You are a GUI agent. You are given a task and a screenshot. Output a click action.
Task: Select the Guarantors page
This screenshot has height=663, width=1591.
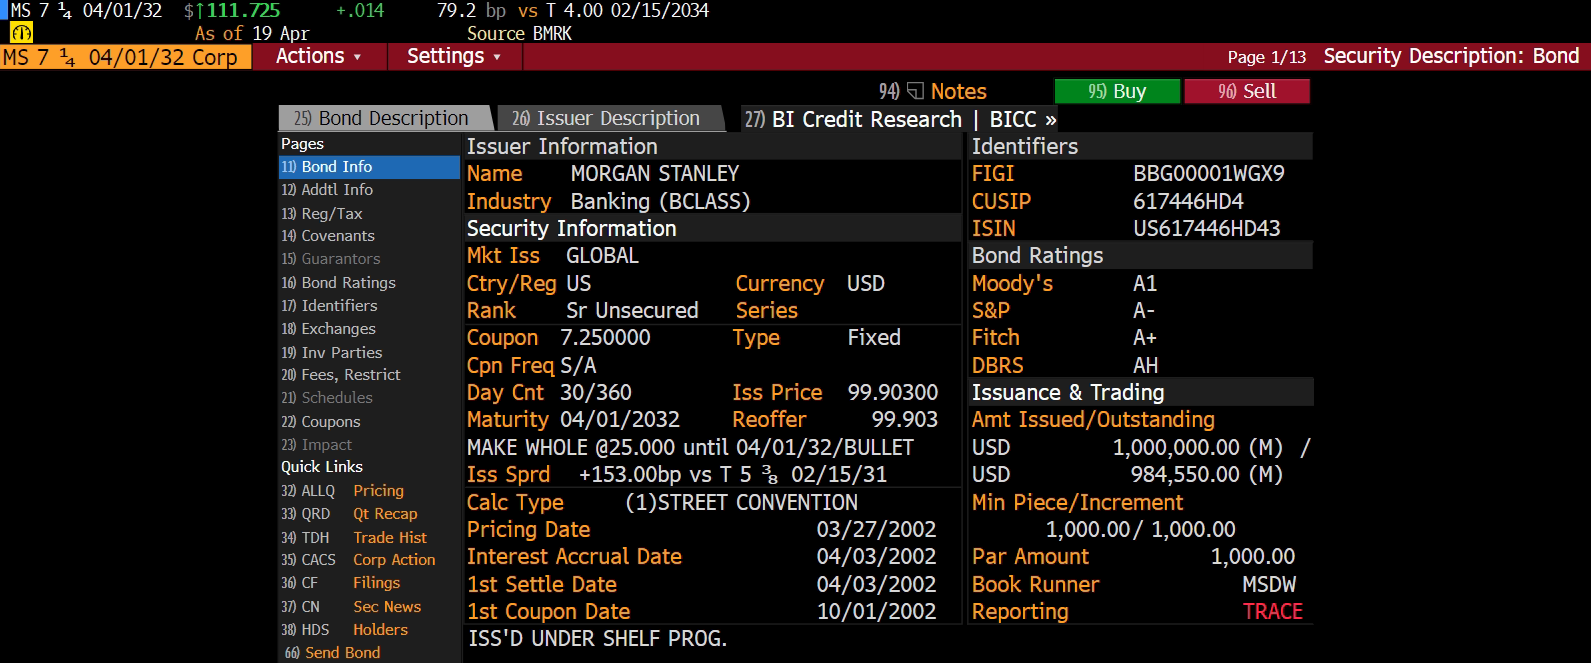click(x=369, y=259)
